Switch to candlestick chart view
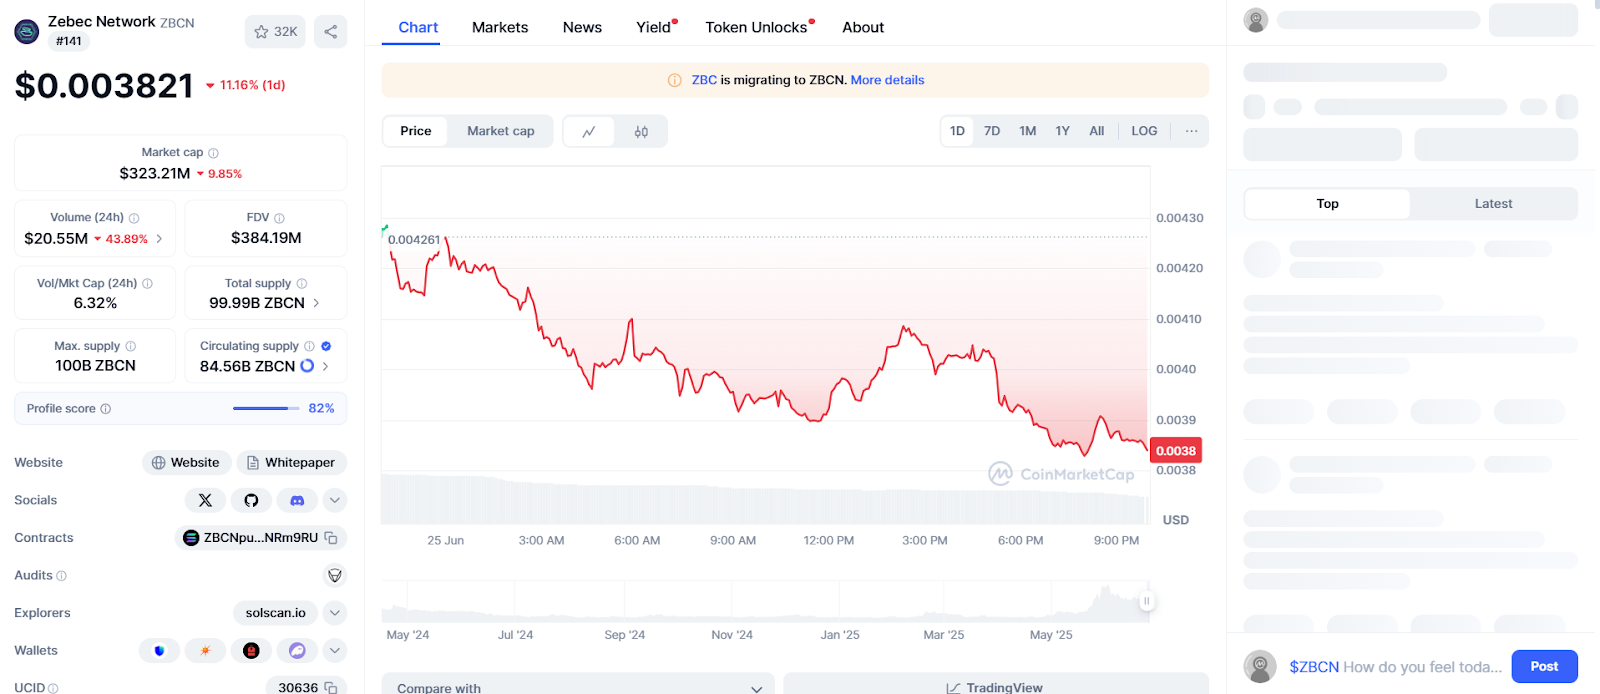Screen dimensions: 1600x694 (641, 131)
